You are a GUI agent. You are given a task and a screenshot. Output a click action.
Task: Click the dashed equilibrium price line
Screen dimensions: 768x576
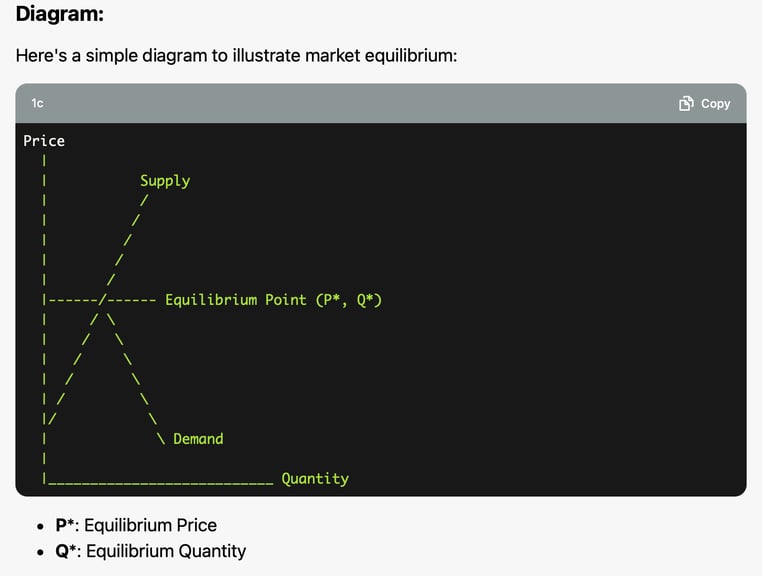pos(102,300)
